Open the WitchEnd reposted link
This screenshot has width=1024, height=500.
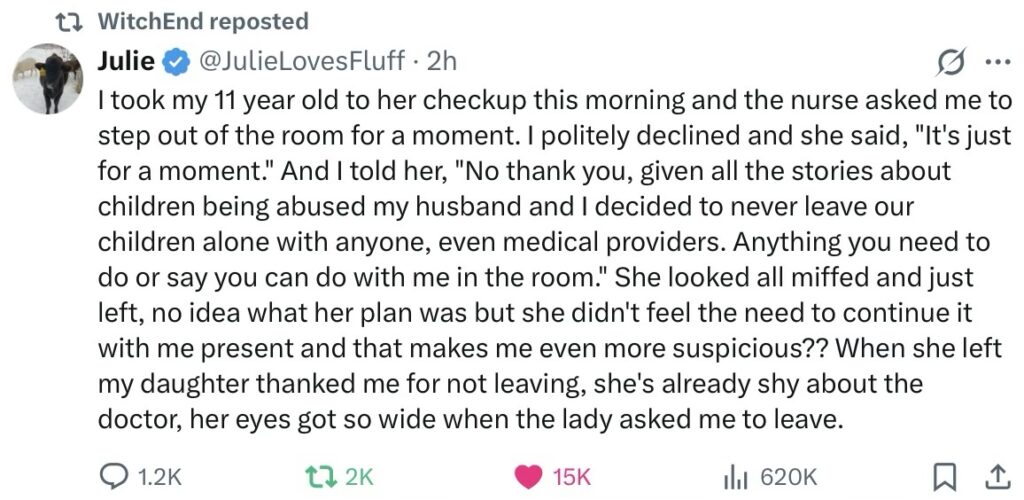[204, 20]
